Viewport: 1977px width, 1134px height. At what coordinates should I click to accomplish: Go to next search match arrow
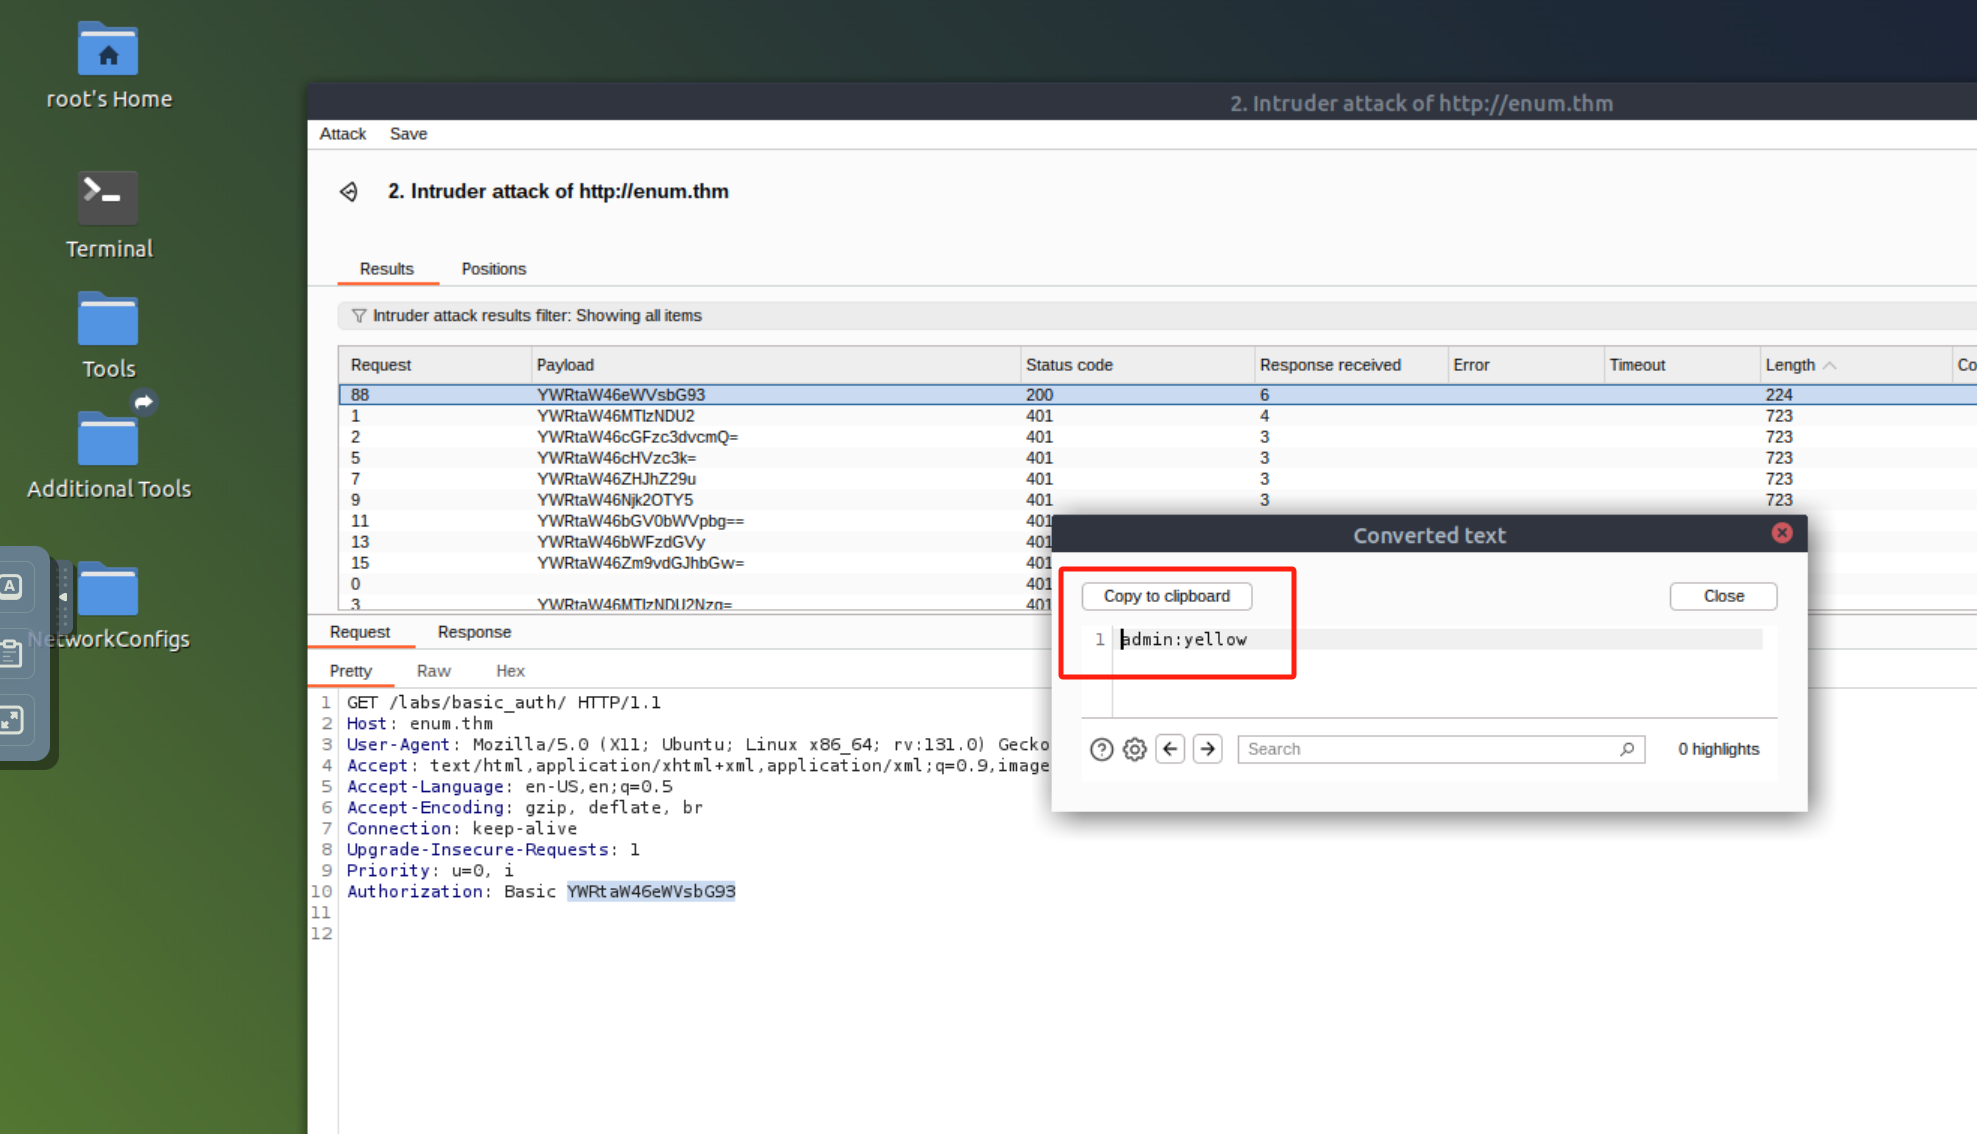tap(1207, 749)
